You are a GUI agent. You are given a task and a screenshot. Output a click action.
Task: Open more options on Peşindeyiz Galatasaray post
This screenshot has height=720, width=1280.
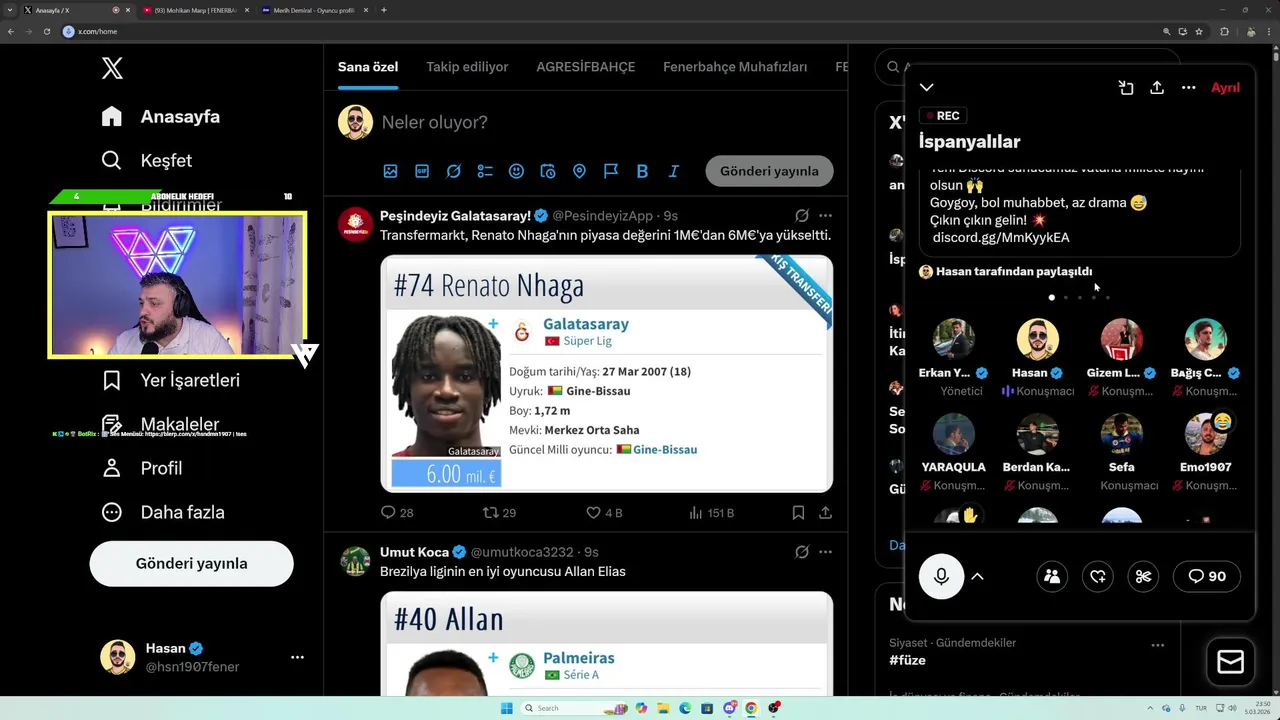825,215
